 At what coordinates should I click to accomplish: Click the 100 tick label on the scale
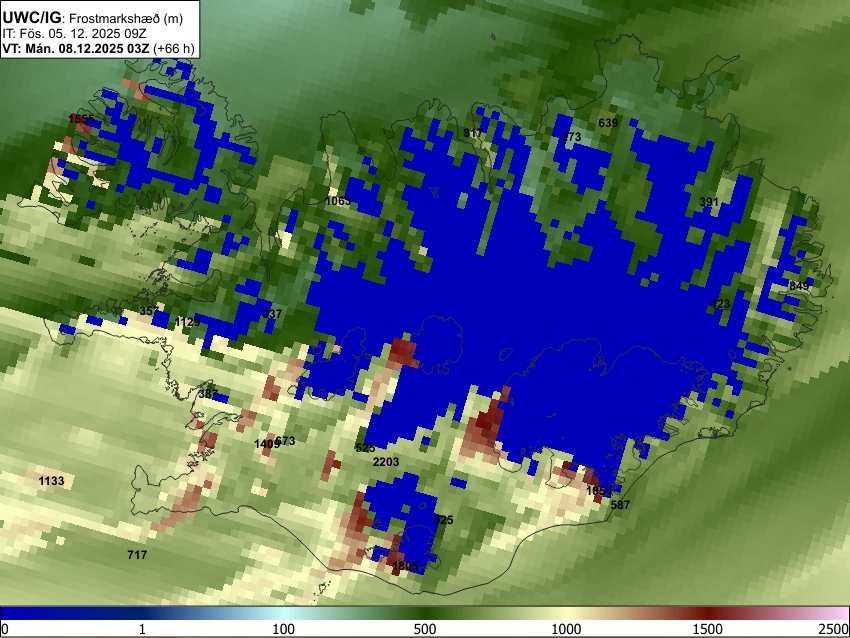pos(284,629)
